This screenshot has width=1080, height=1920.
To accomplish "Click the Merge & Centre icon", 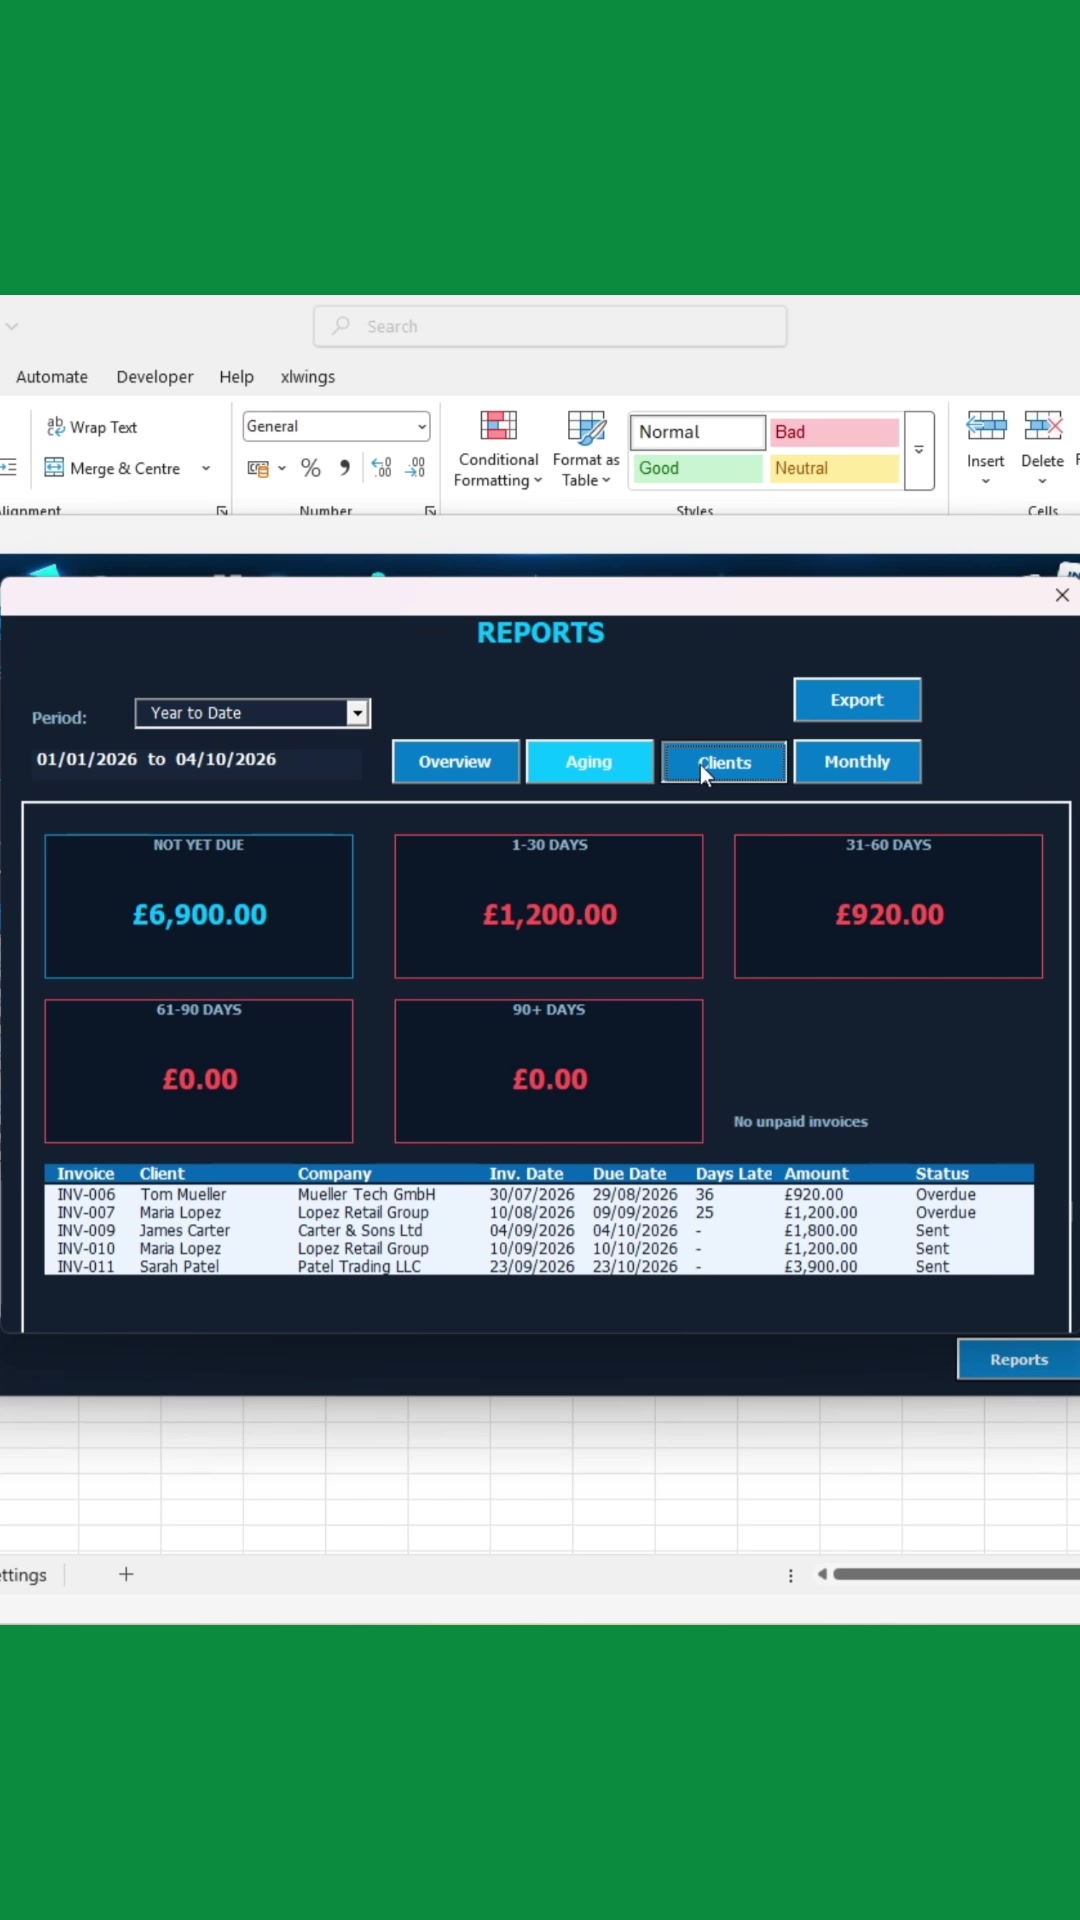I will tap(54, 468).
